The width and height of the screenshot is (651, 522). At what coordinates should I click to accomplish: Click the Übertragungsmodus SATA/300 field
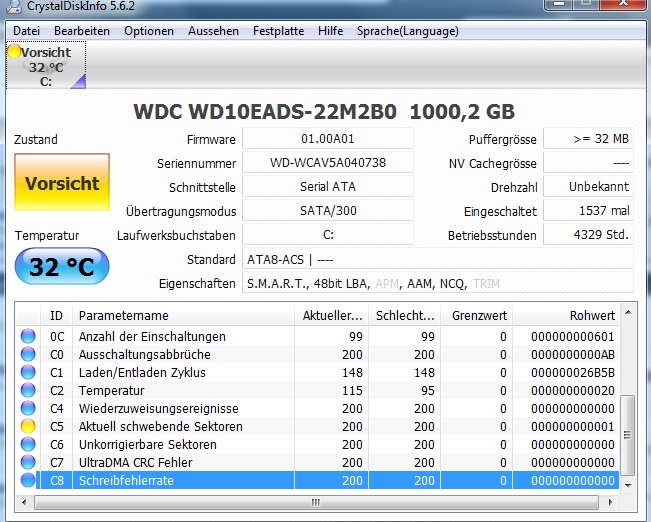click(x=328, y=211)
